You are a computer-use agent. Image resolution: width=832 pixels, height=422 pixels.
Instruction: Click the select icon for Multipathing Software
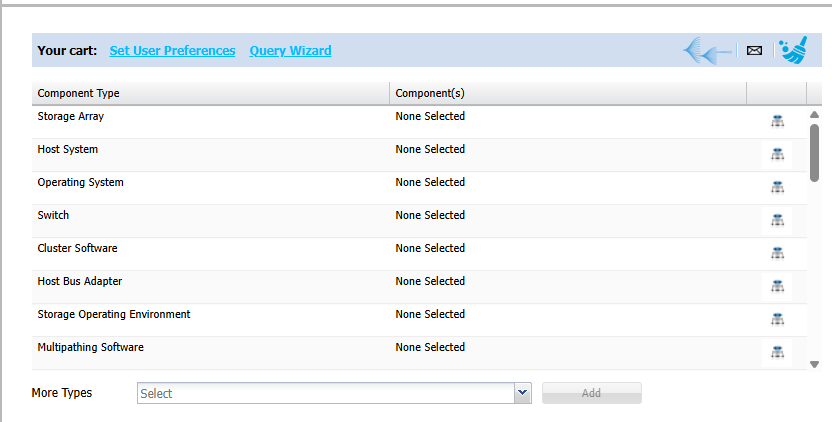(x=777, y=352)
